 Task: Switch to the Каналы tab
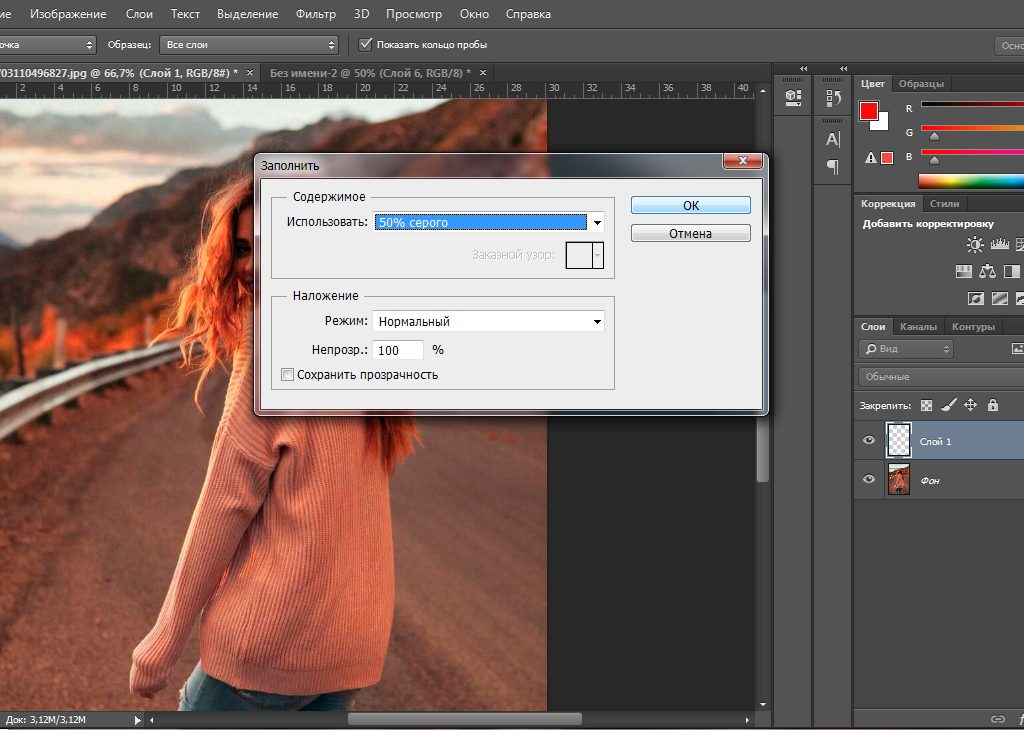tap(918, 327)
